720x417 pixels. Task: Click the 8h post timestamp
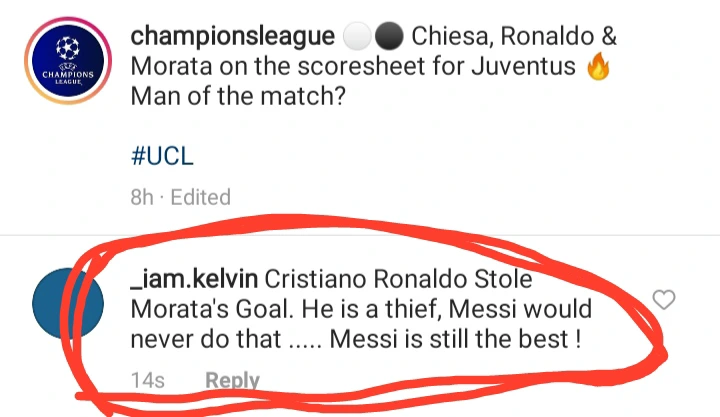point(142,197)
